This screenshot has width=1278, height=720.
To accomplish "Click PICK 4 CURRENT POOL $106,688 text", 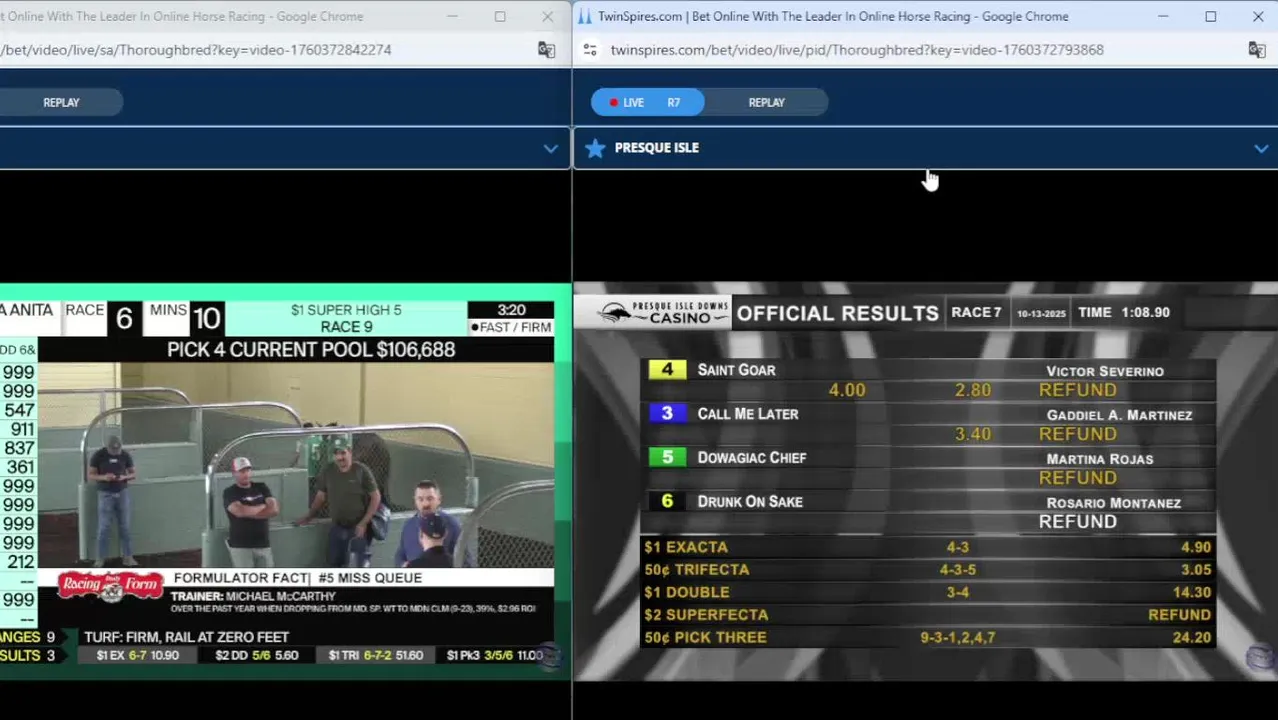I will tap(310, 350).
